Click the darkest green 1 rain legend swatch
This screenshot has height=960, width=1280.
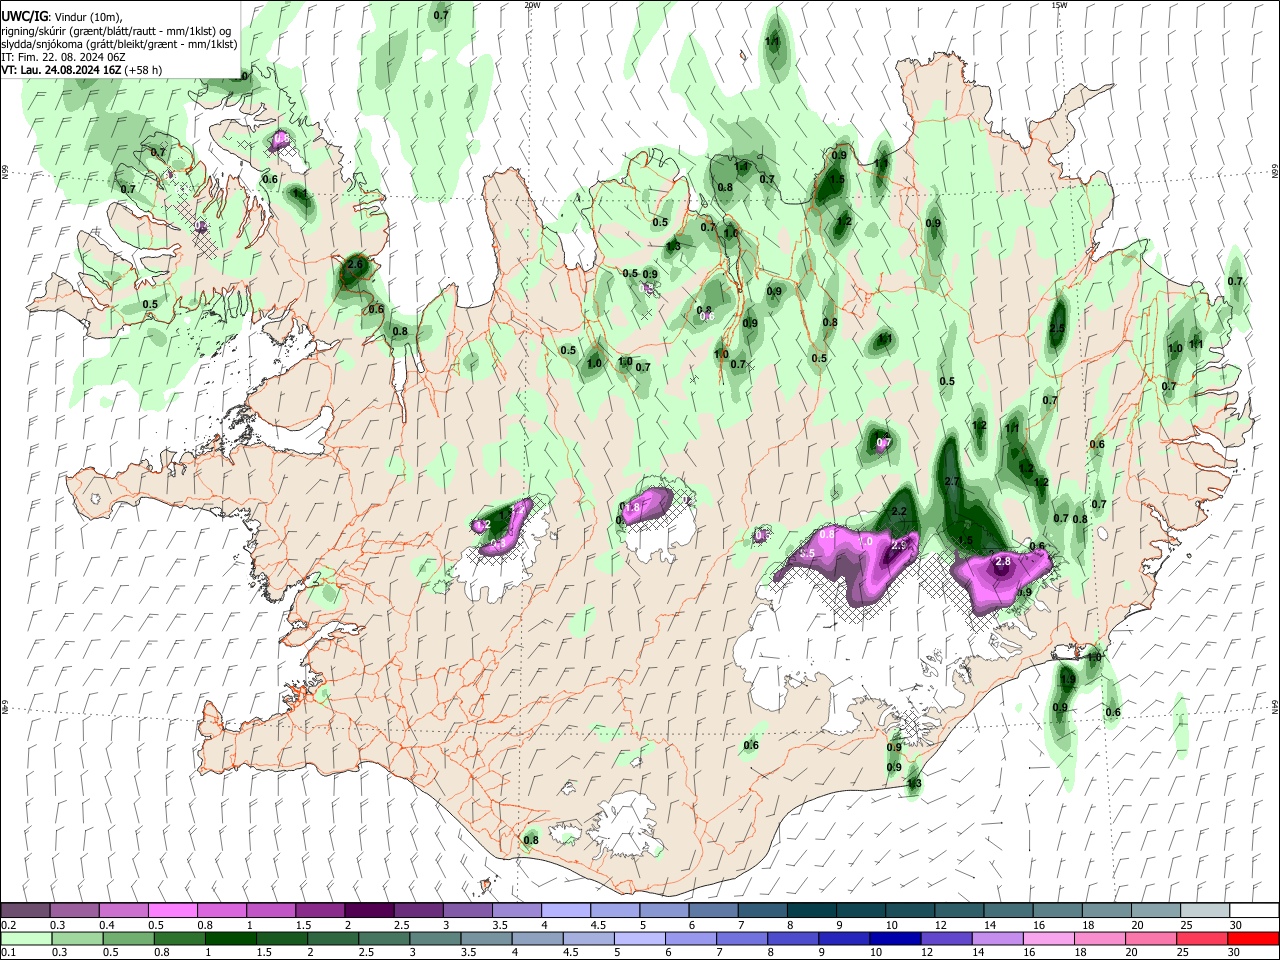click(x=229, y=938)
